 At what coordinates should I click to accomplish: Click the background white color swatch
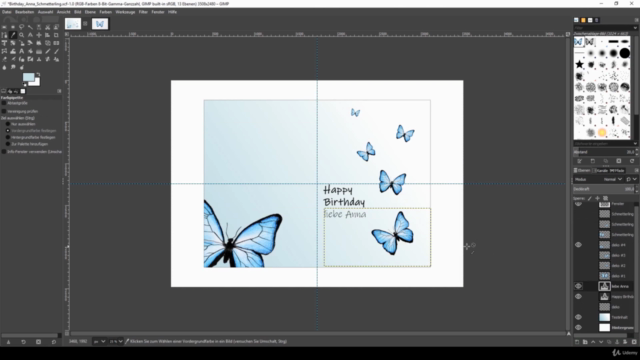click(38, 84)
